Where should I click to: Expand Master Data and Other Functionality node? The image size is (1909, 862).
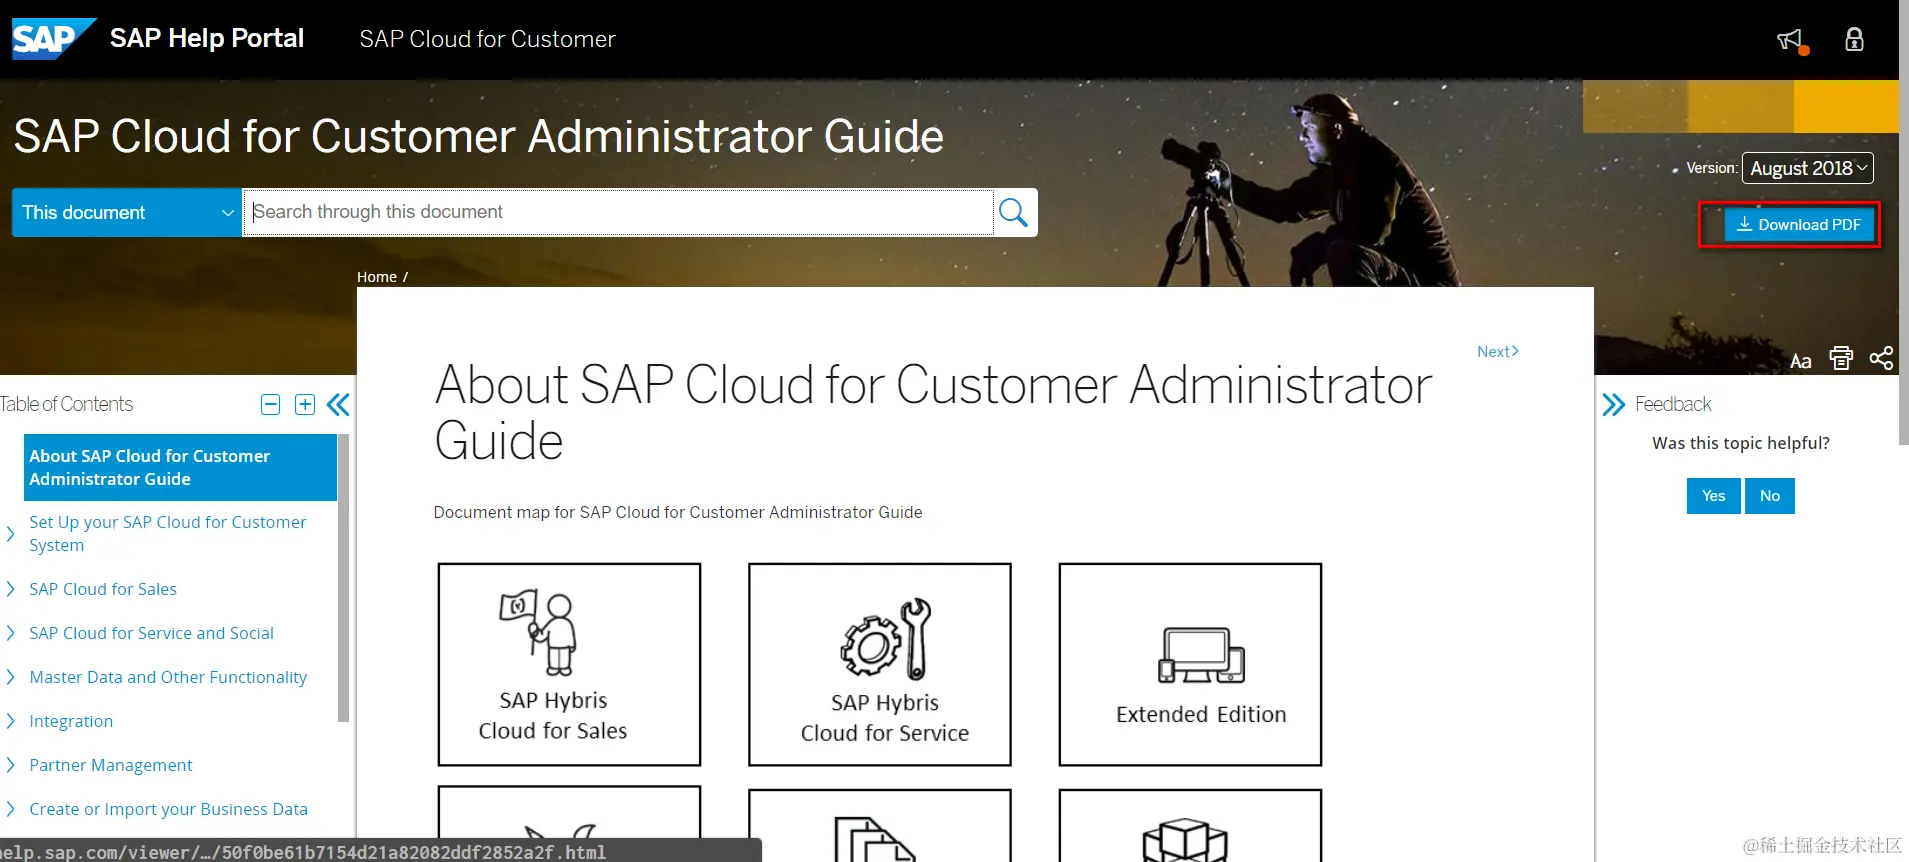tap(10, 677)
